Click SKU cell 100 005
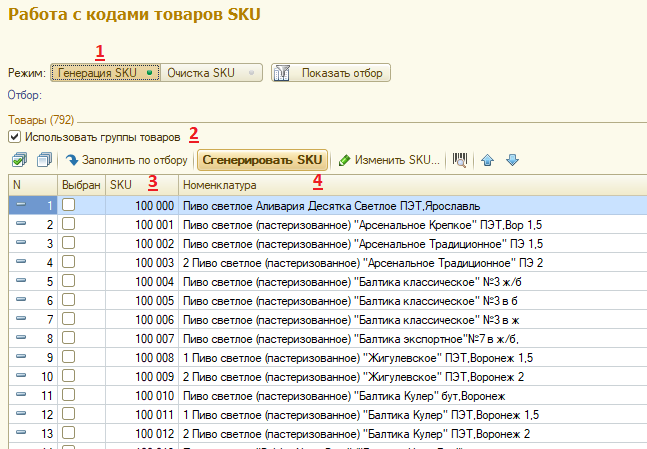647x449 pixels. coord(142,300)
